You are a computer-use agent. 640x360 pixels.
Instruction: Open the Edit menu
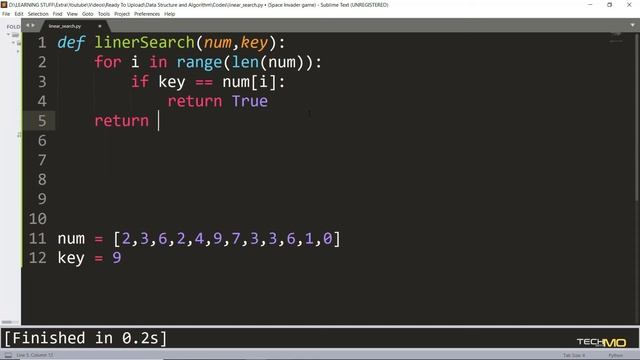(19, 14)
